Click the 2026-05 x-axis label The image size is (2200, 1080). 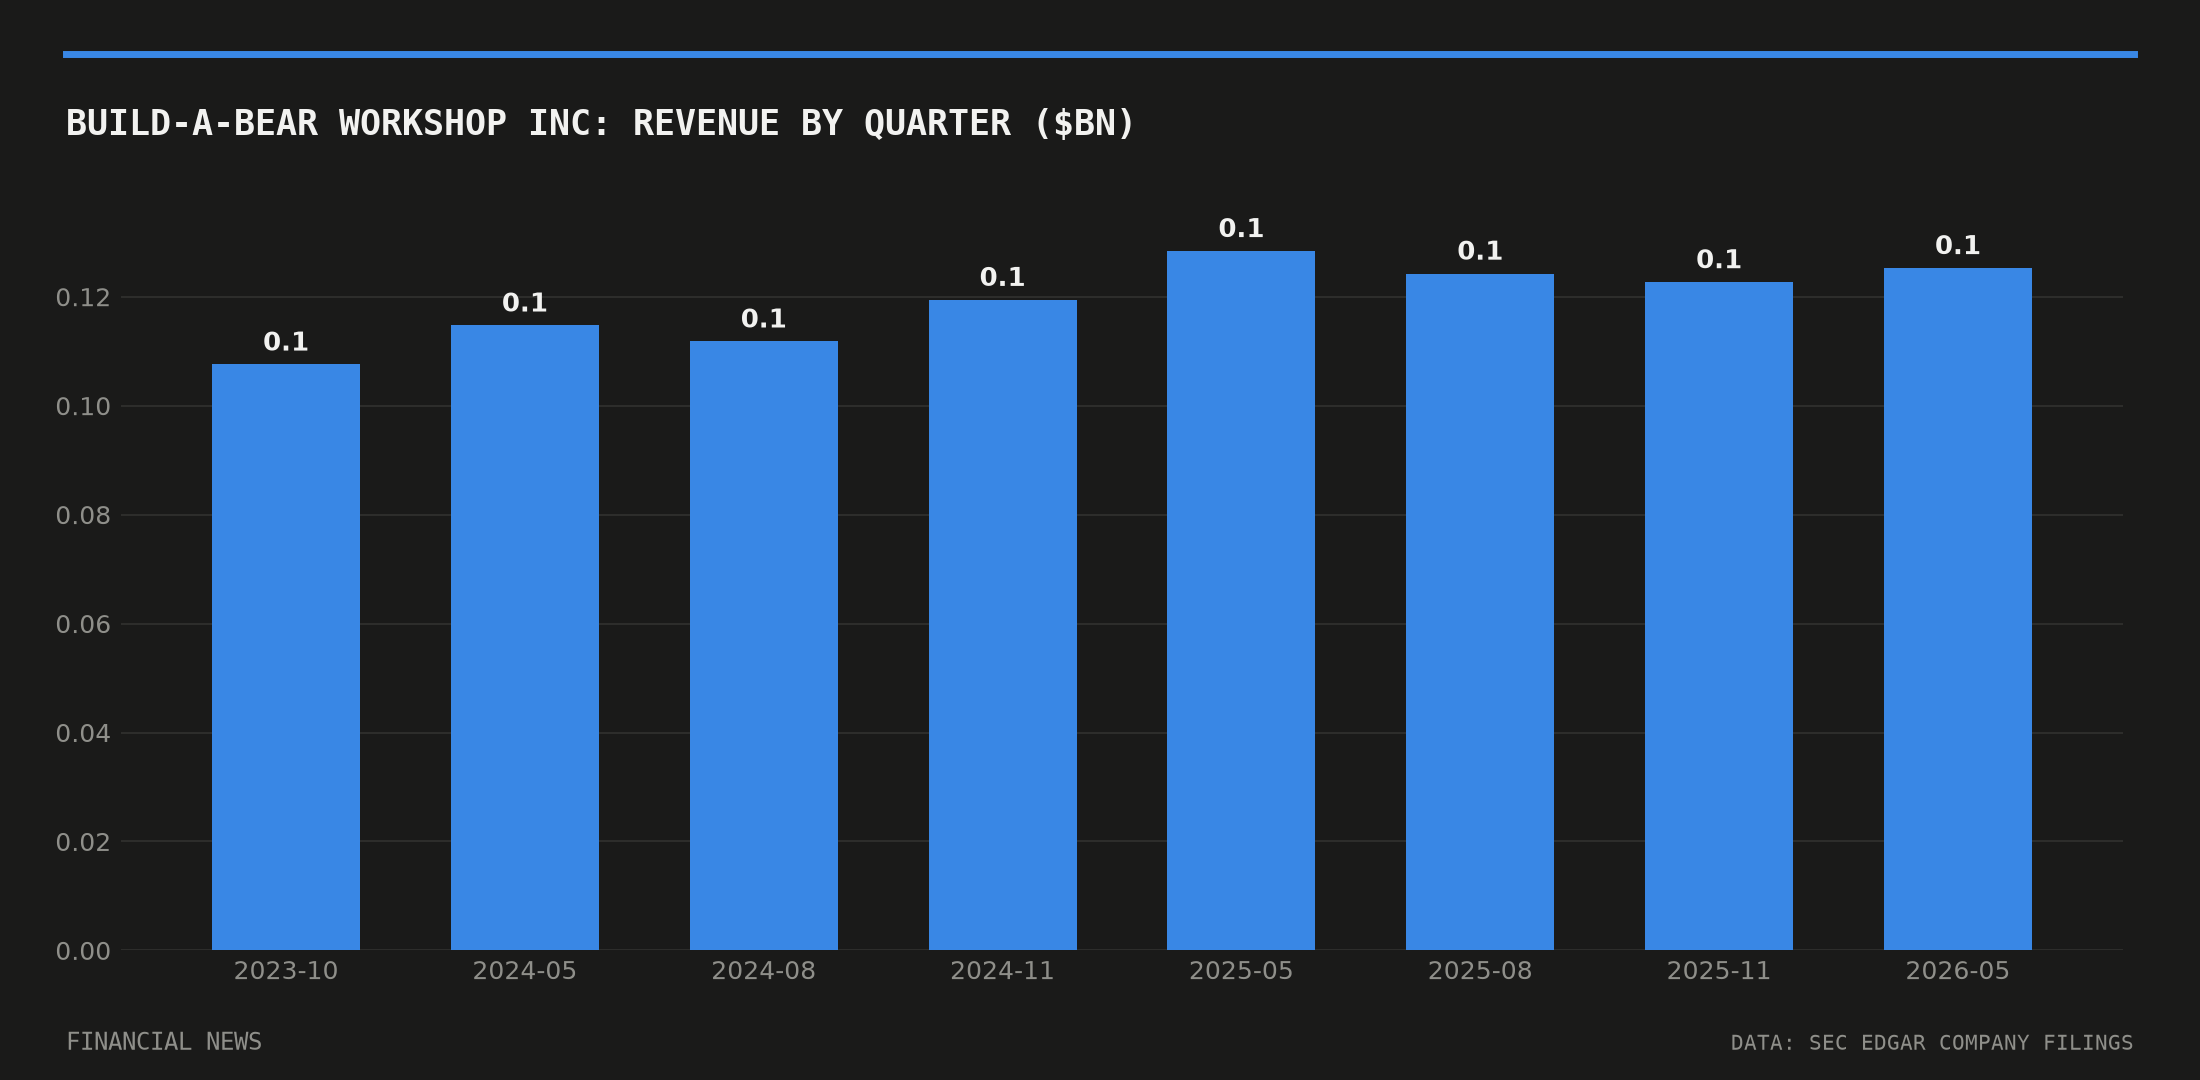[1958, 971]
